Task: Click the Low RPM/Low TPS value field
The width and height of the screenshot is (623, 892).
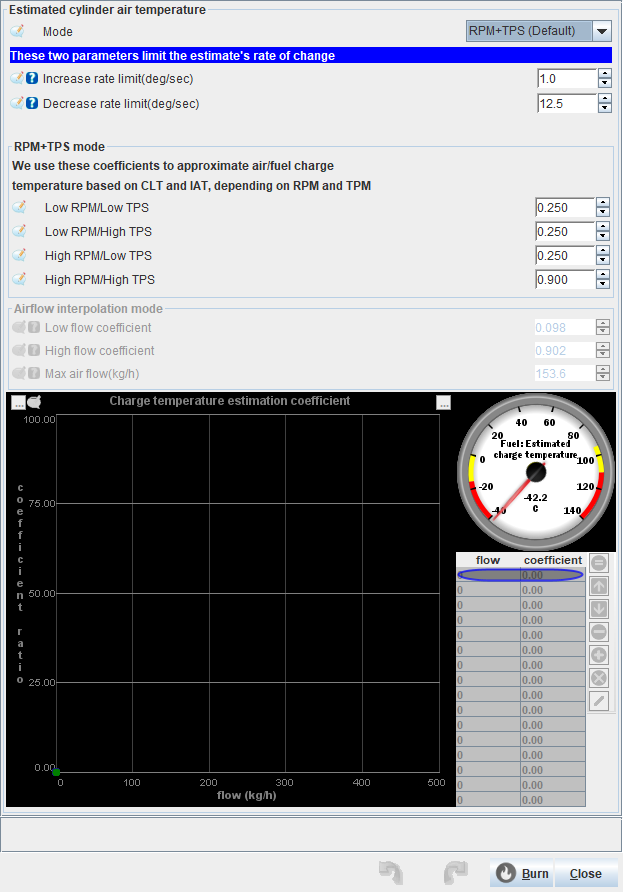Action: tap(565, 208)
